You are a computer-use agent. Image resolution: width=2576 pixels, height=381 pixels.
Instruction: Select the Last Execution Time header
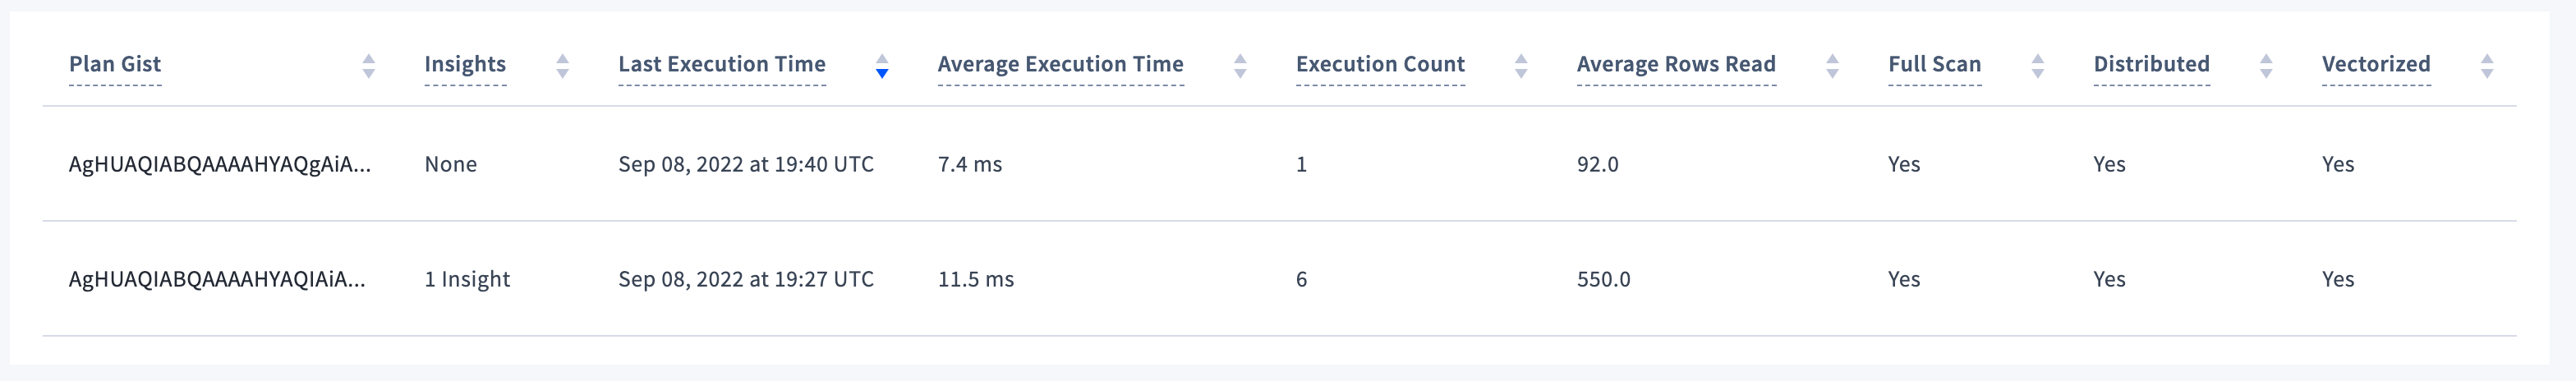(x=721, y=64)
